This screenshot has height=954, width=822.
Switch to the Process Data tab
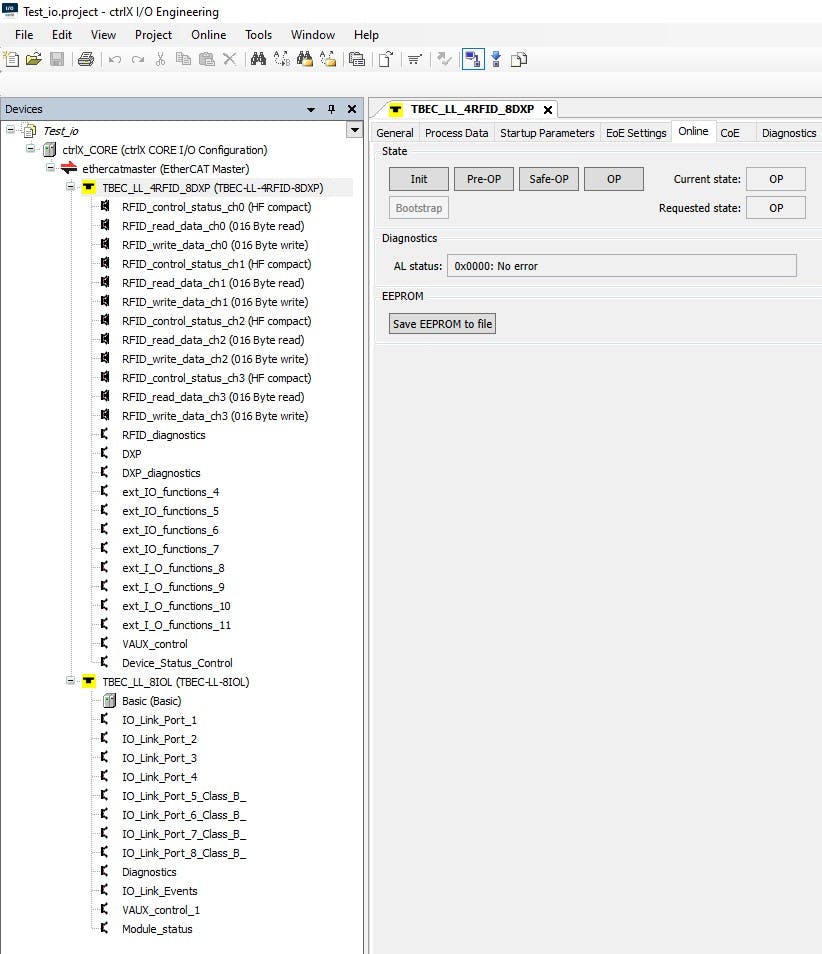[x=456, y=133]
